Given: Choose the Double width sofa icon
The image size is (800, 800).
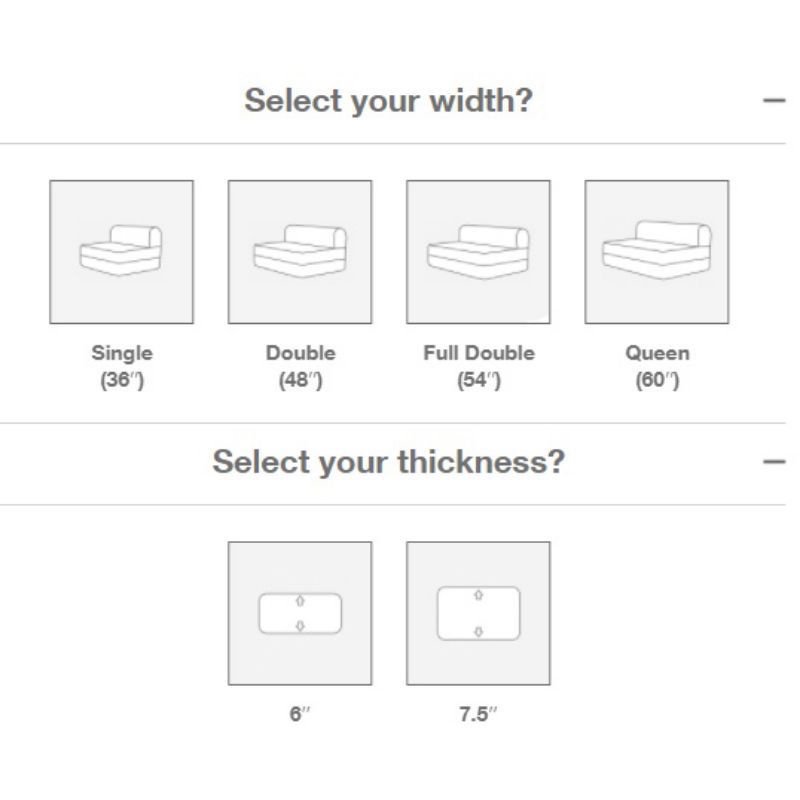Looking at the screenshot, I should point(299,252).
